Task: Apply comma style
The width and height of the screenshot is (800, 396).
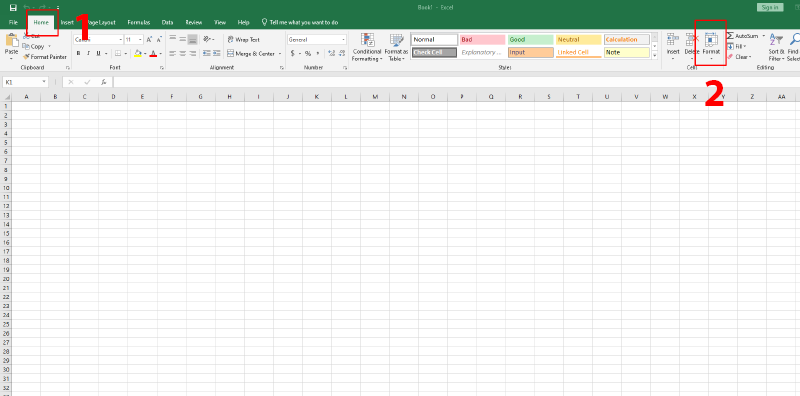Action: pyautogui.click(x=317, y=53)
